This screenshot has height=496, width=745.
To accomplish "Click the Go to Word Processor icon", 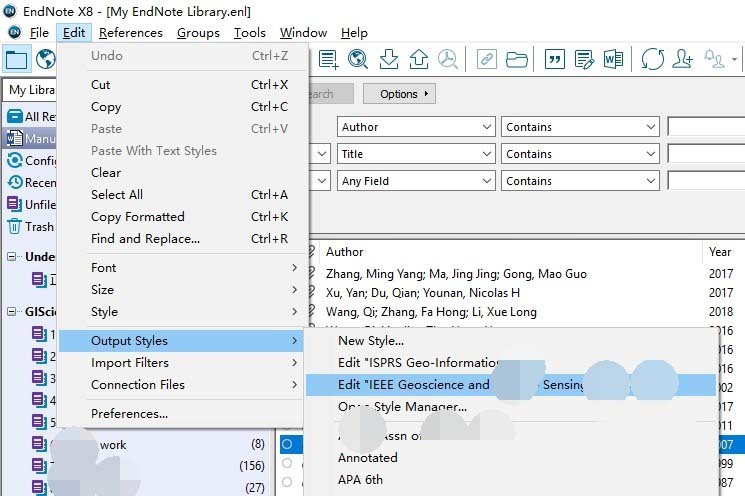I will click(612, 59).
